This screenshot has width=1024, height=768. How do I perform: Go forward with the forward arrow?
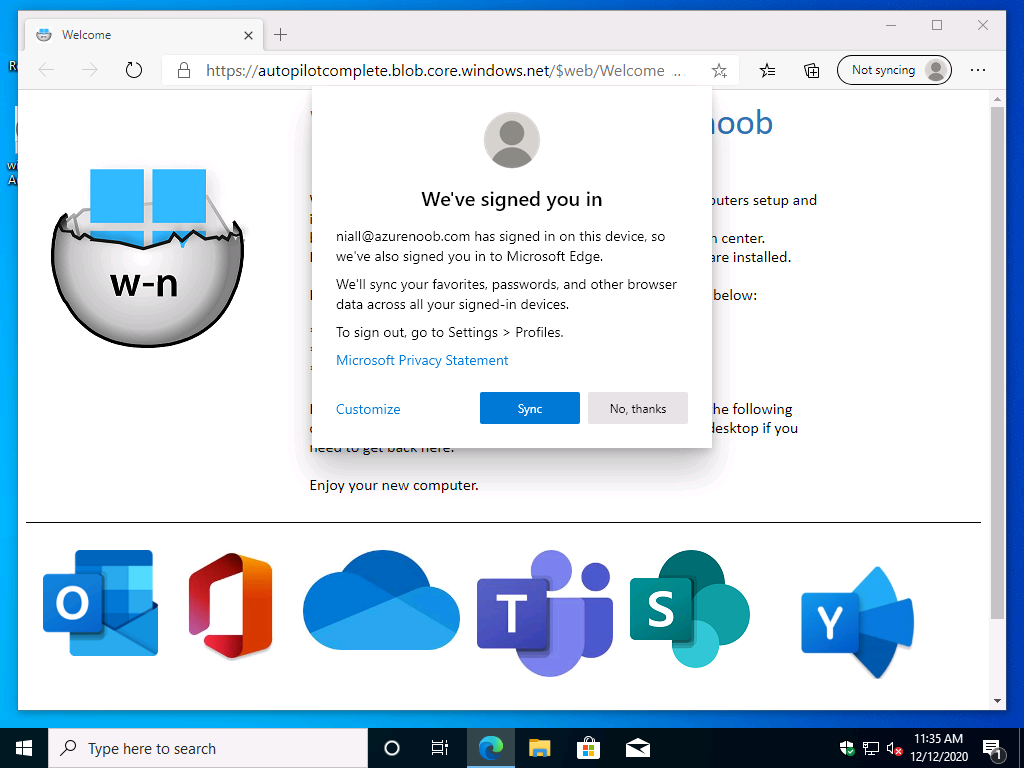(89, 70)
